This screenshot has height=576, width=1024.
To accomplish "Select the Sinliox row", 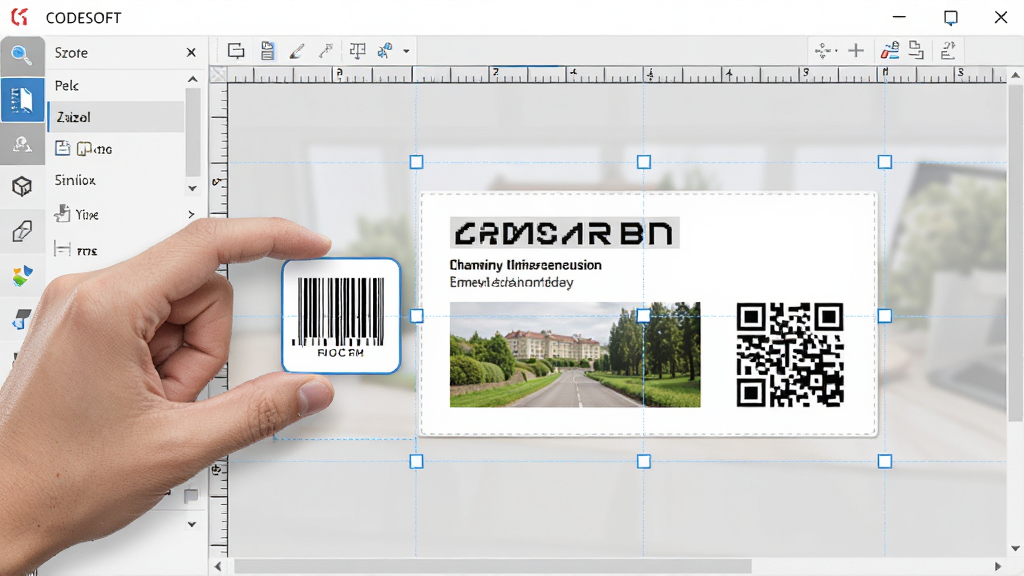I will [x=116, y=180].
